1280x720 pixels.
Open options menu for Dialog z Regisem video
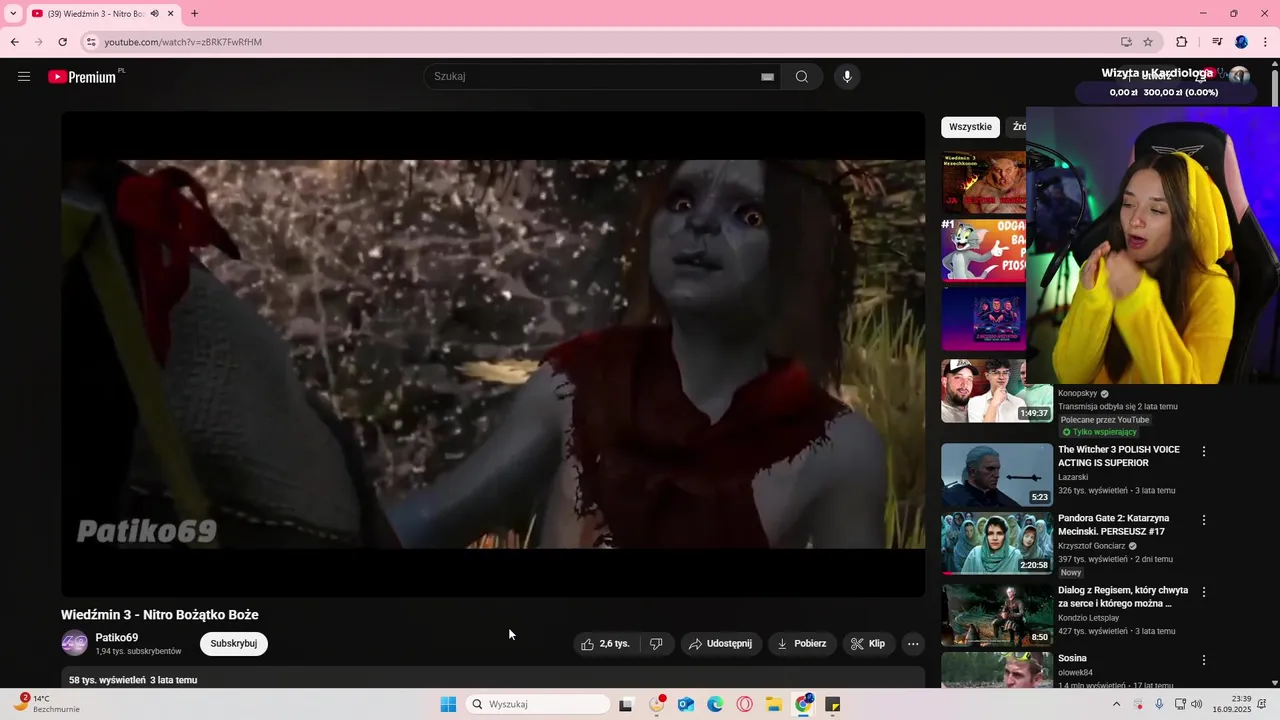1204,592
